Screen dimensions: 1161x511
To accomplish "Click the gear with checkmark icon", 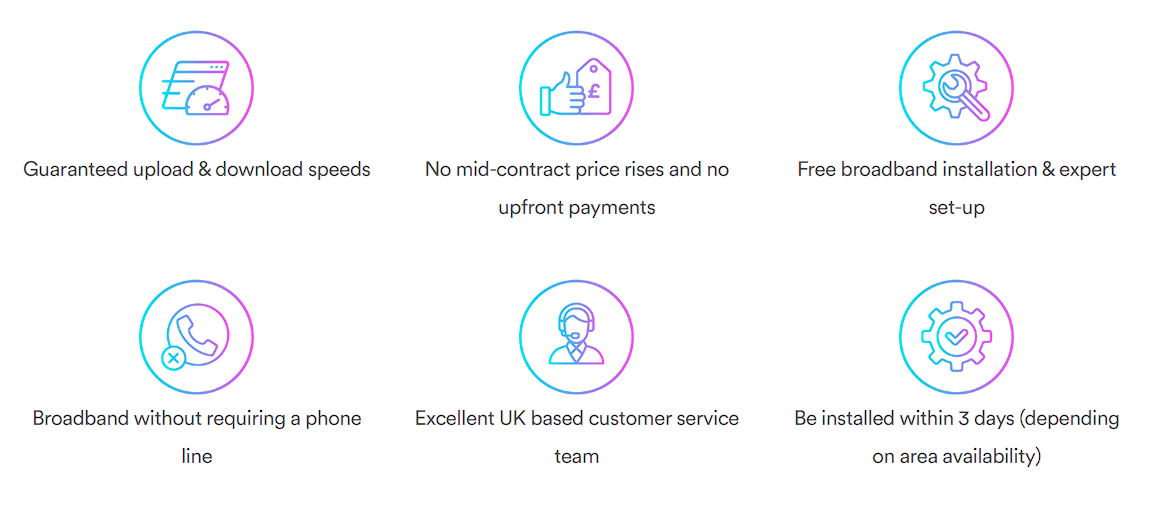I will tap(956, 337).
